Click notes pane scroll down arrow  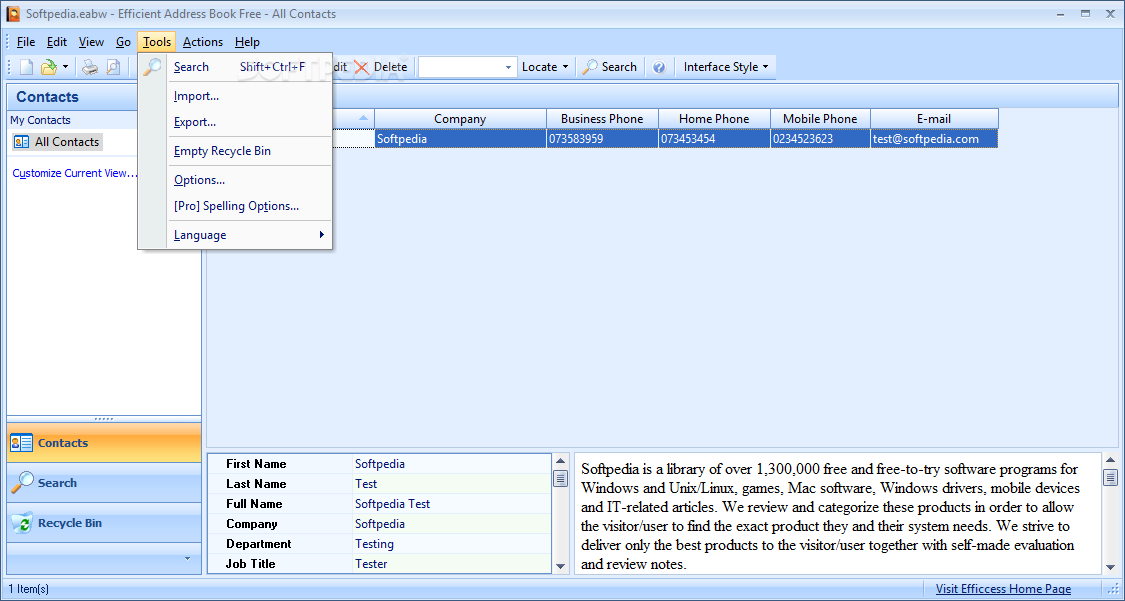coord(1110,566)
